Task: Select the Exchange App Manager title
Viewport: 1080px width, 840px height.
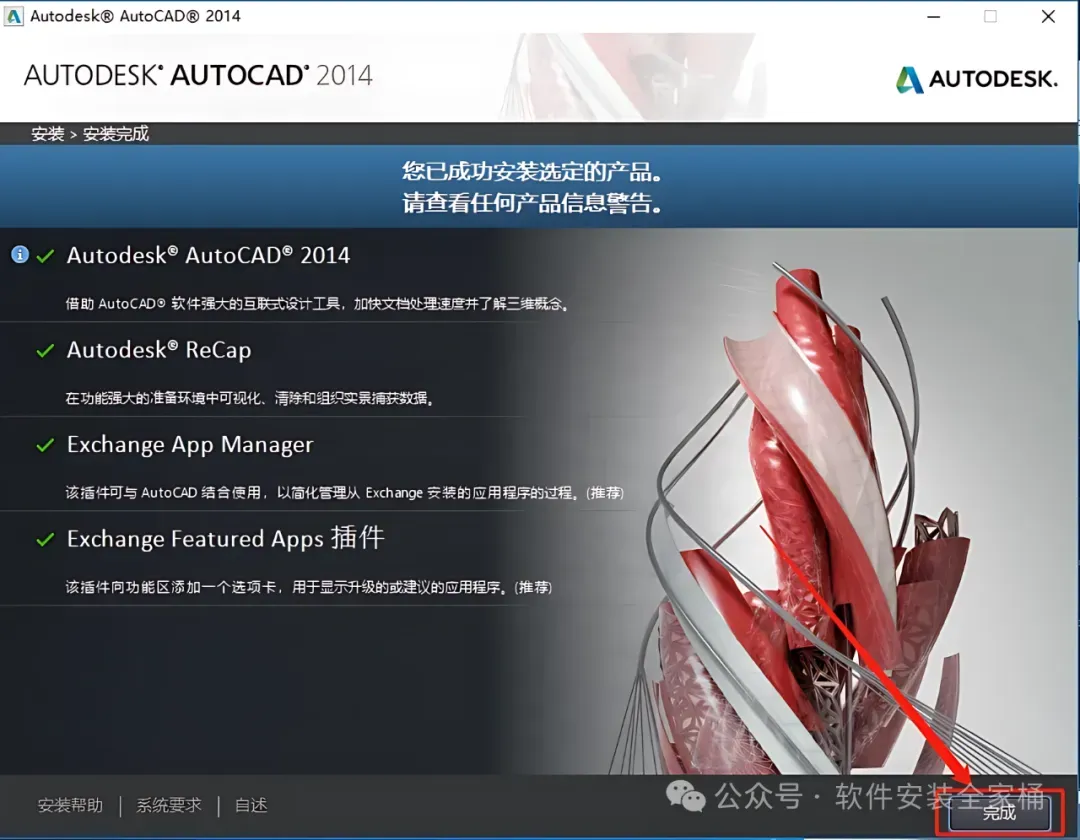Action: click(x=190, y=445)
